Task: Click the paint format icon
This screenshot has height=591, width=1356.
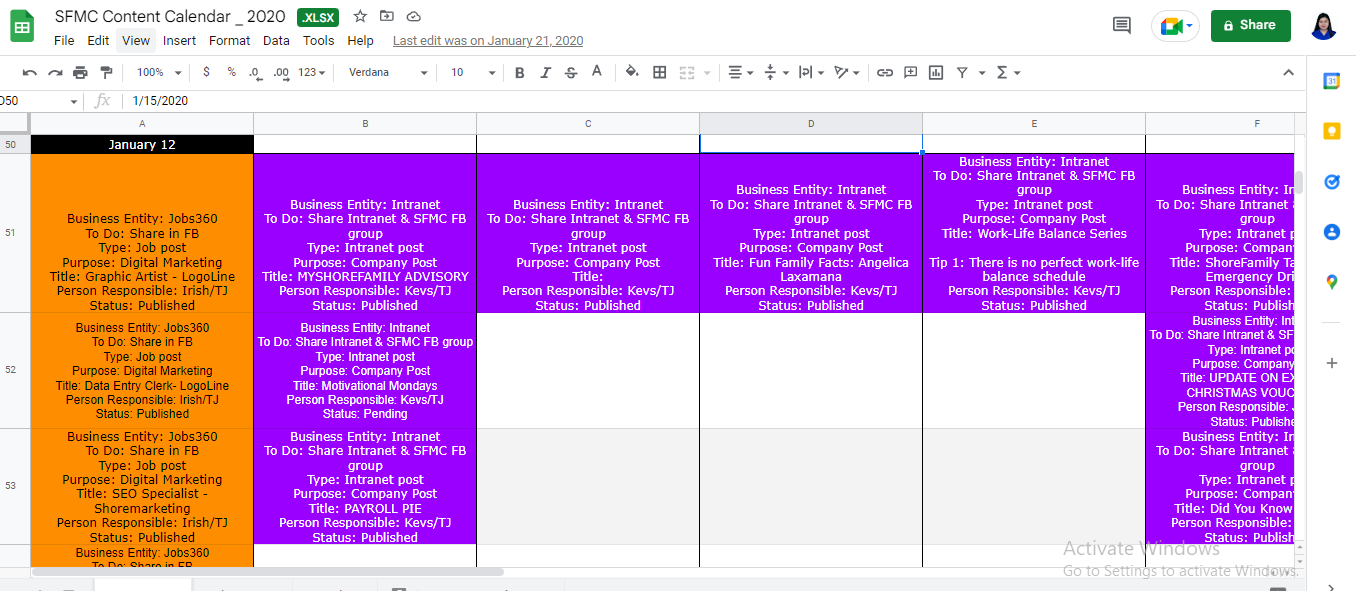Action: [x=106, y=73]
